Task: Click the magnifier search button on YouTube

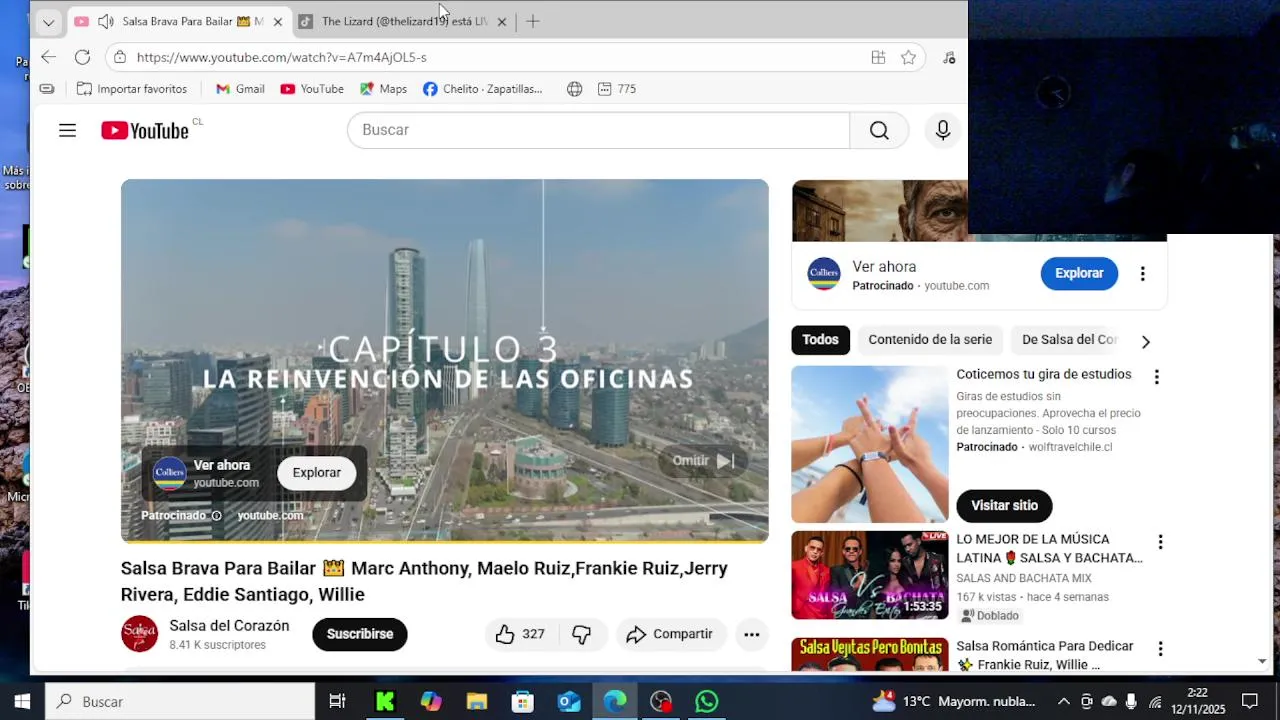Action: click(x=879, y=130)
